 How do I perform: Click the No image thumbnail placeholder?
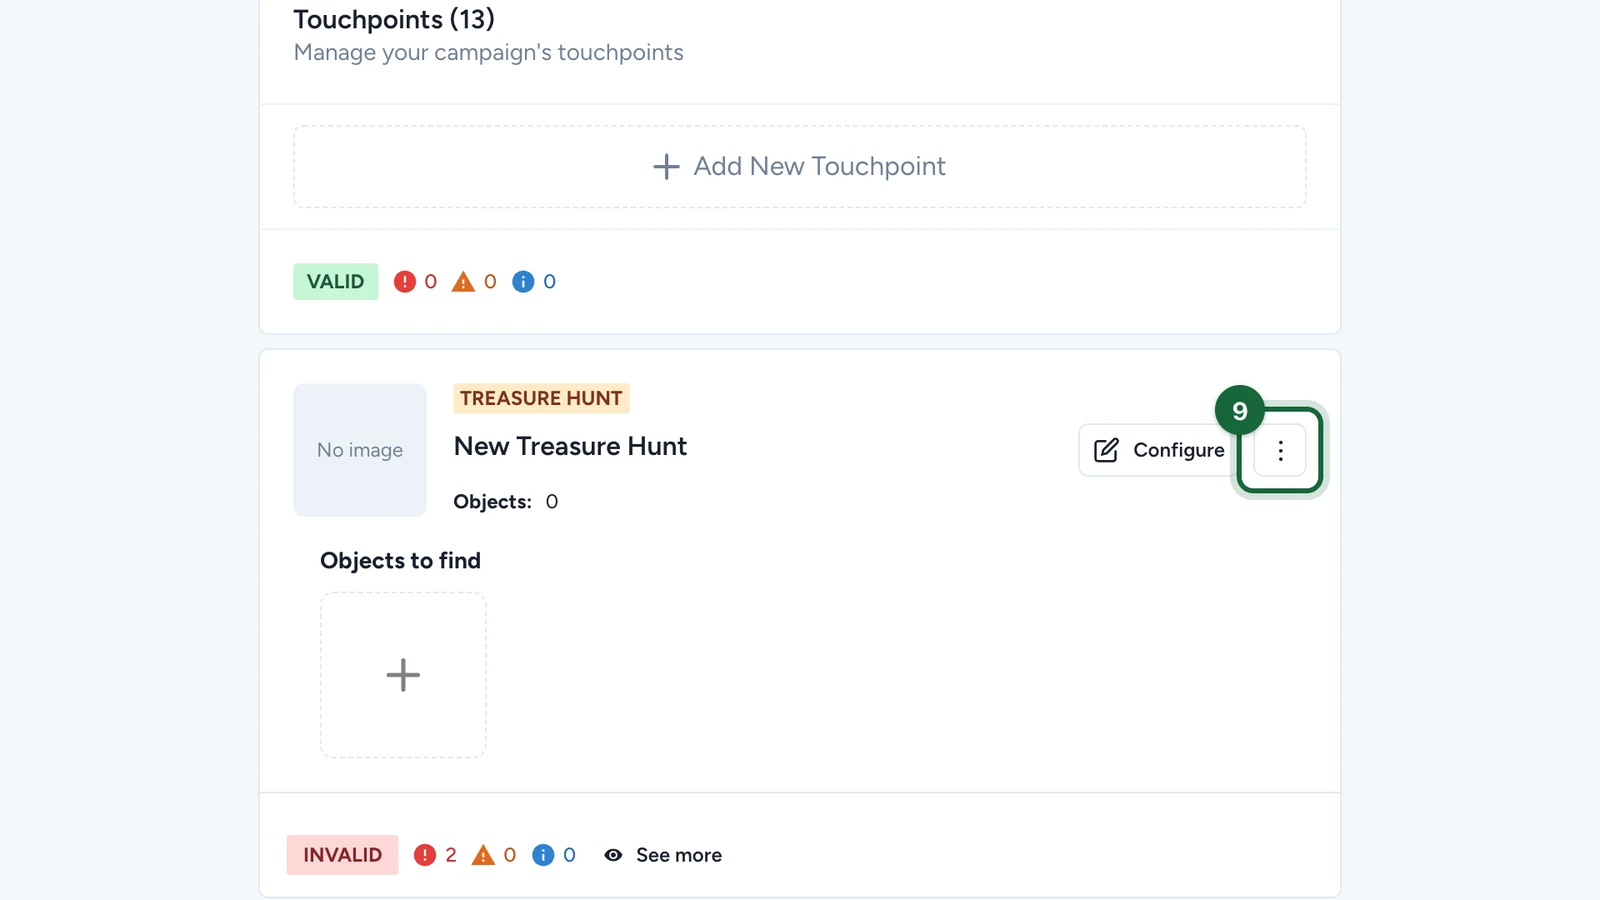360,450
